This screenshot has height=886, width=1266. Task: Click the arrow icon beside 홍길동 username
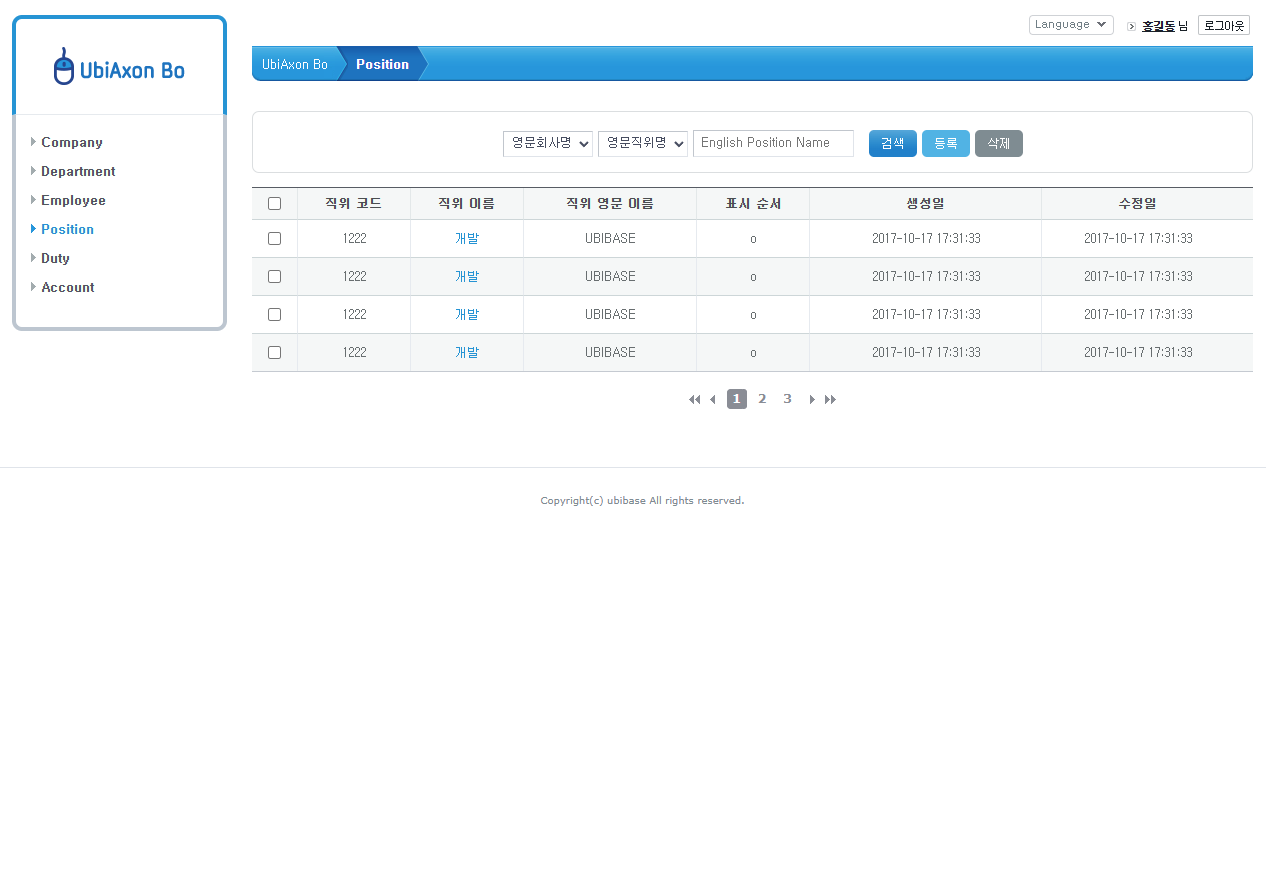pyautogui.click(x=1131, y=26)
